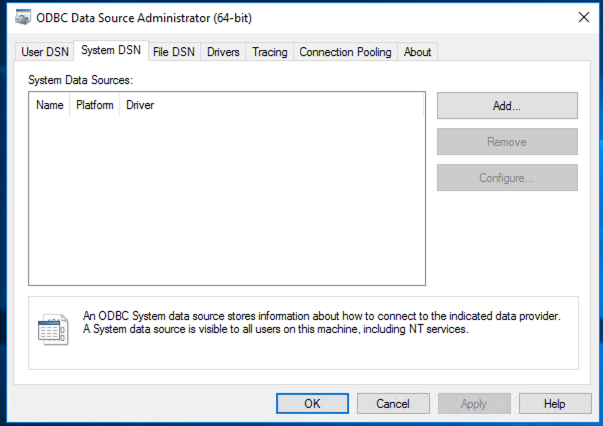Click the Remove button
The height and width of the screenshot is (426, 603).
507,142
